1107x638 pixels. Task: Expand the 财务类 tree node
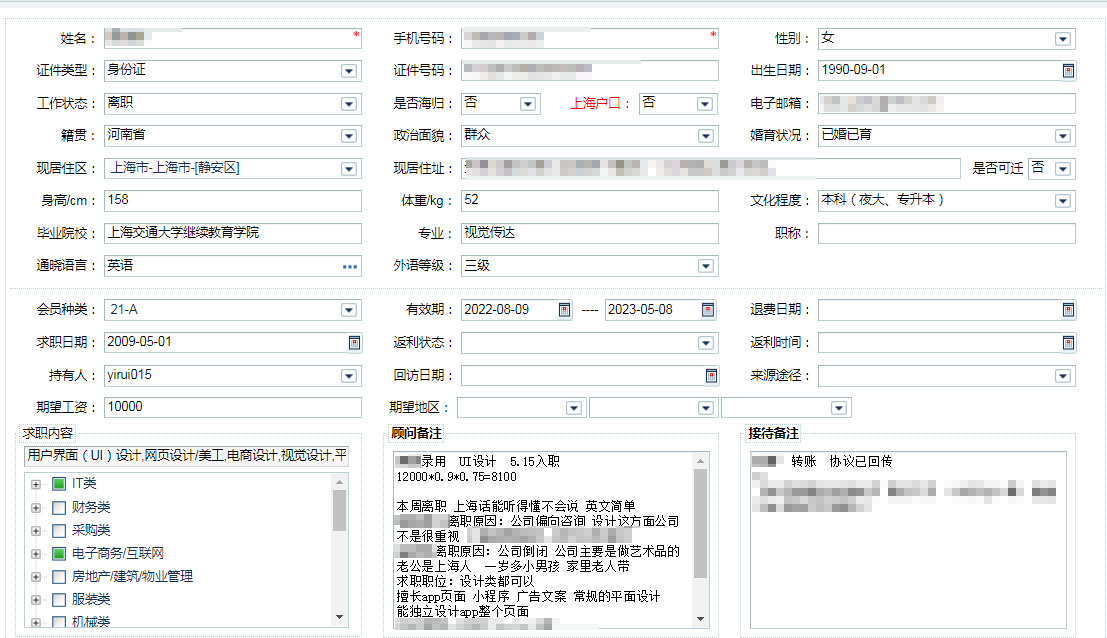pyautogui.click(x=35, y=507)
